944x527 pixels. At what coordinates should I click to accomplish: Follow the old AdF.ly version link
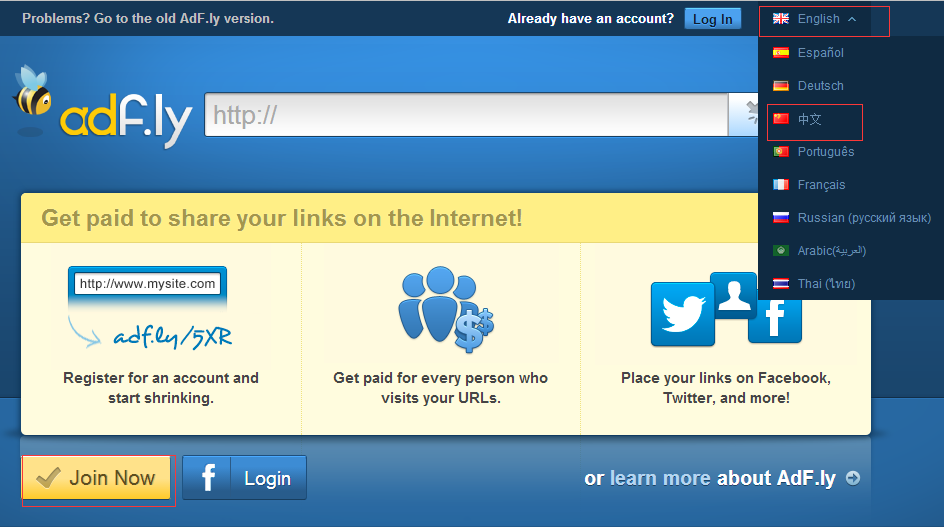pos(148,19)
